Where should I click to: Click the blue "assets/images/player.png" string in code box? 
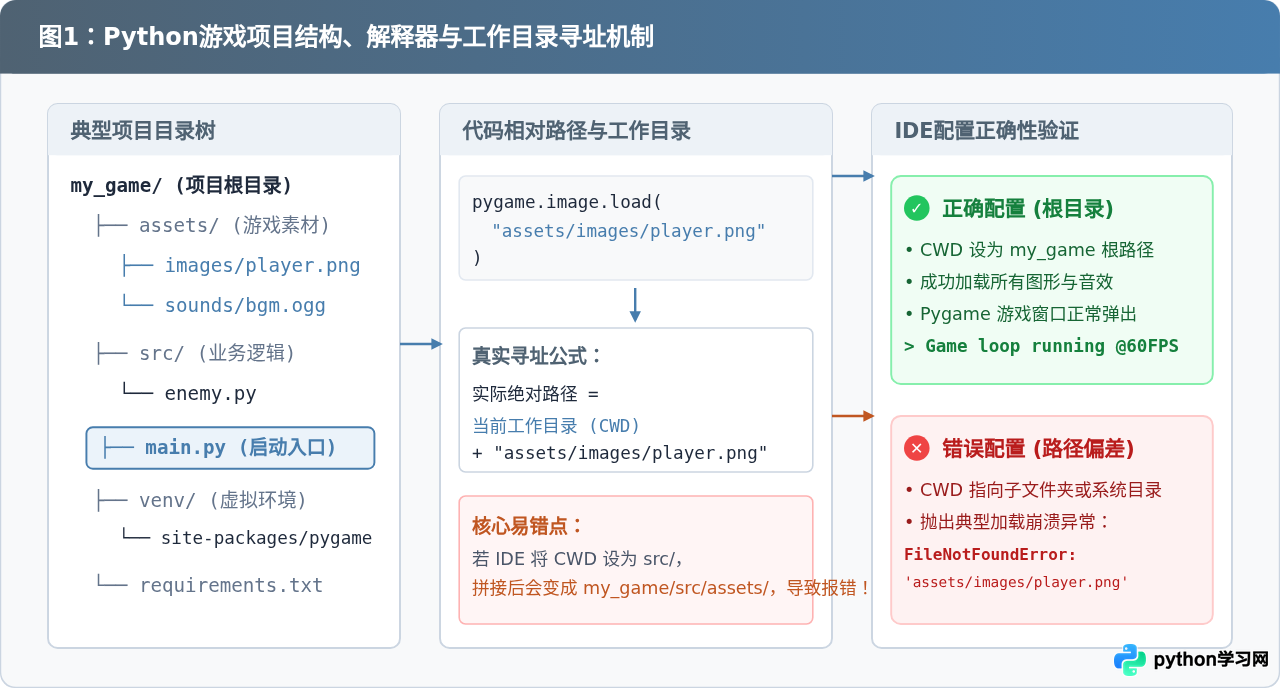[628, 231]
